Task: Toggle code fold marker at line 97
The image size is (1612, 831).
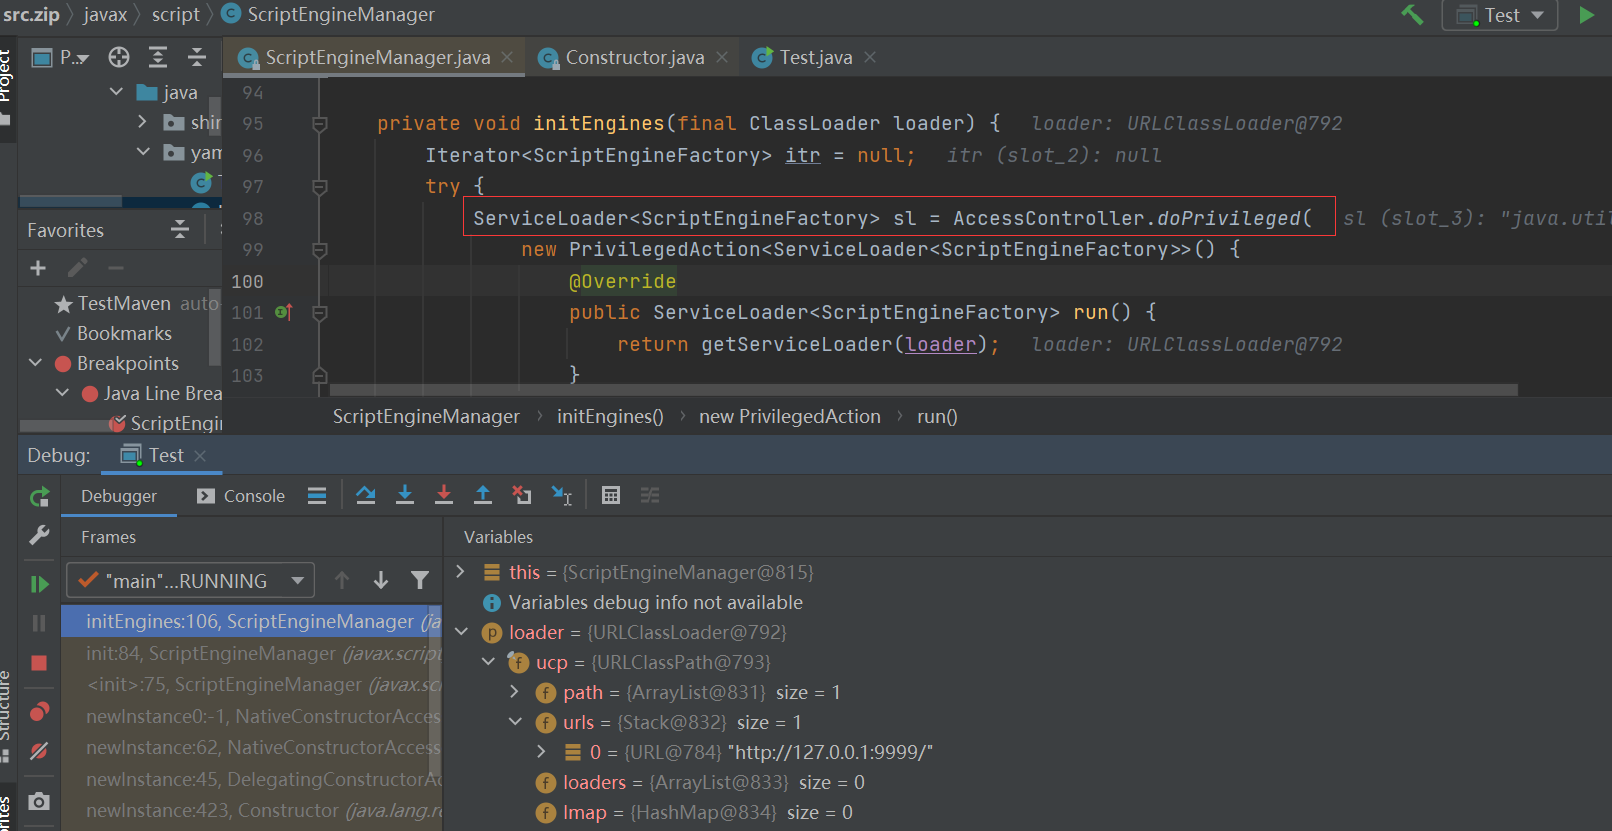Action: point(320,187)
